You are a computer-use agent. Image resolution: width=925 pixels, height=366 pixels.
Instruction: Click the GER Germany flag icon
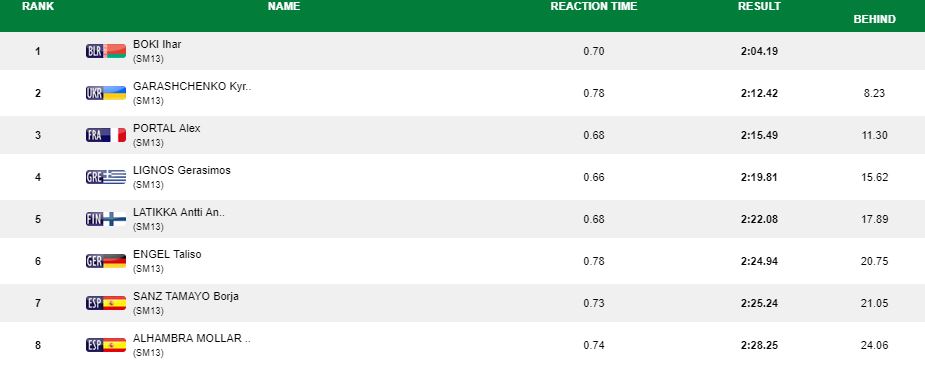coord(106,261)
